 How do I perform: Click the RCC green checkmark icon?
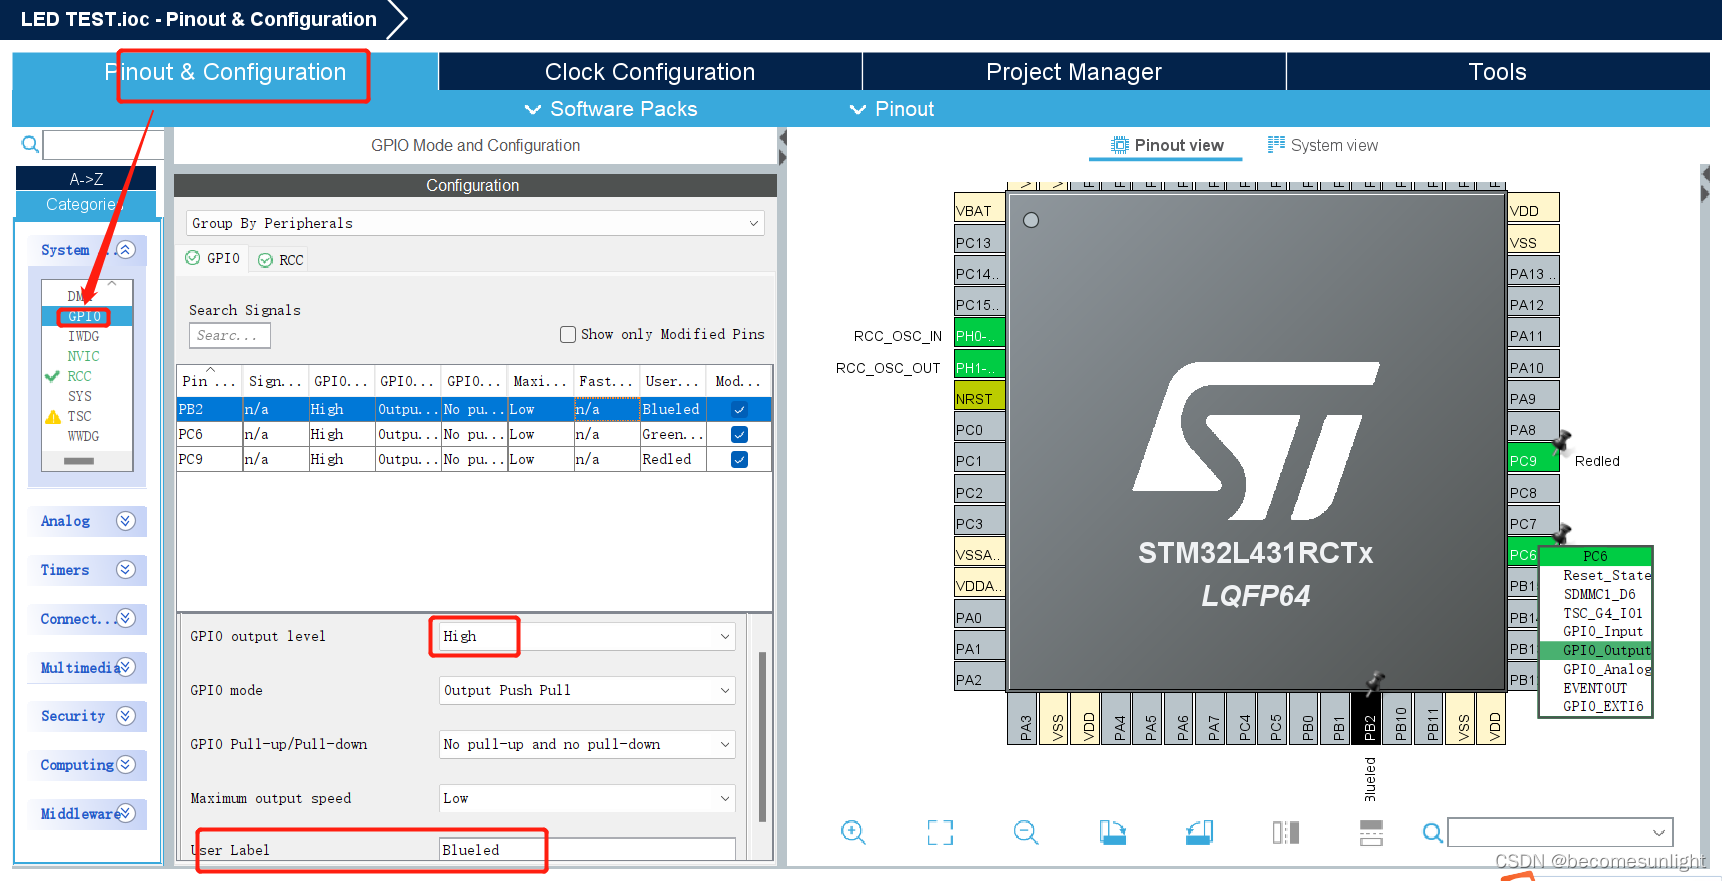[x=53, y=376]
